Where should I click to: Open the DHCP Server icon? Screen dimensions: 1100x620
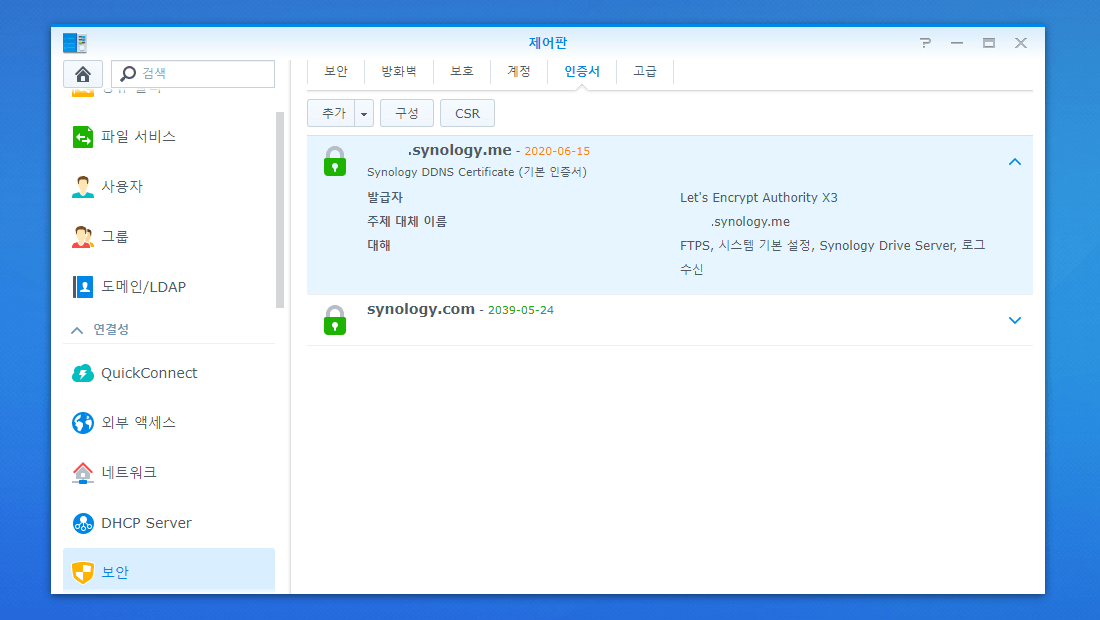(x=83, y=523)
